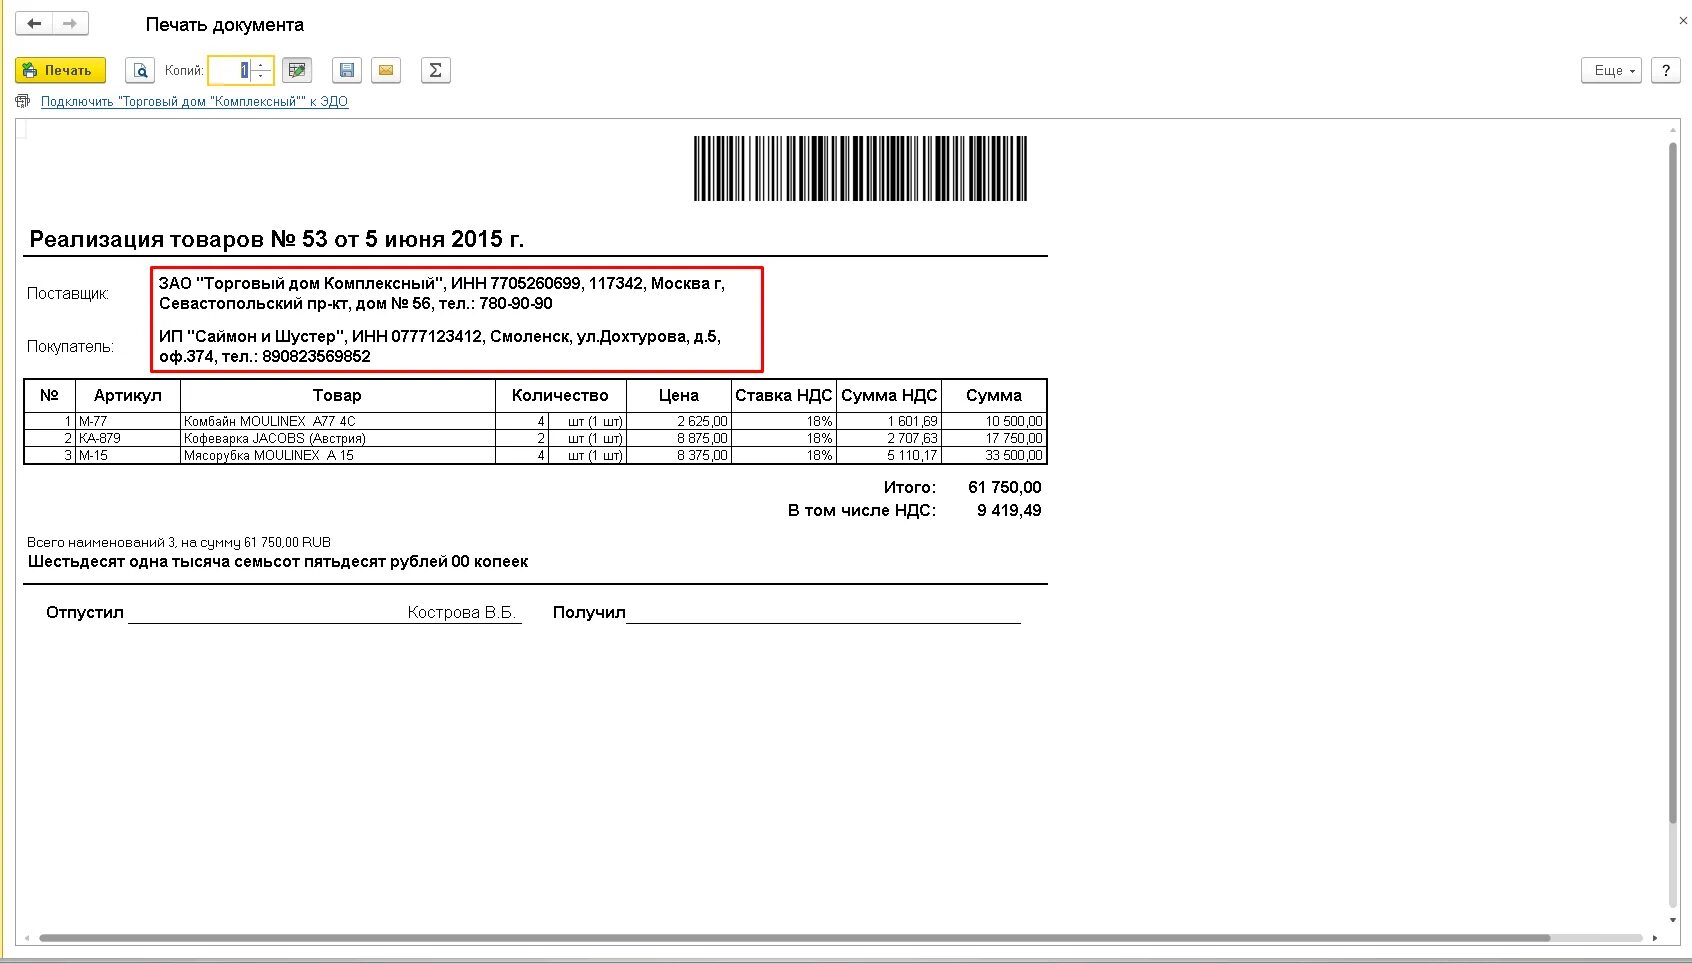Screen dimensions: 1692x964
Task: Click the Копий copies input field
Action: click(x=229, y=70)
